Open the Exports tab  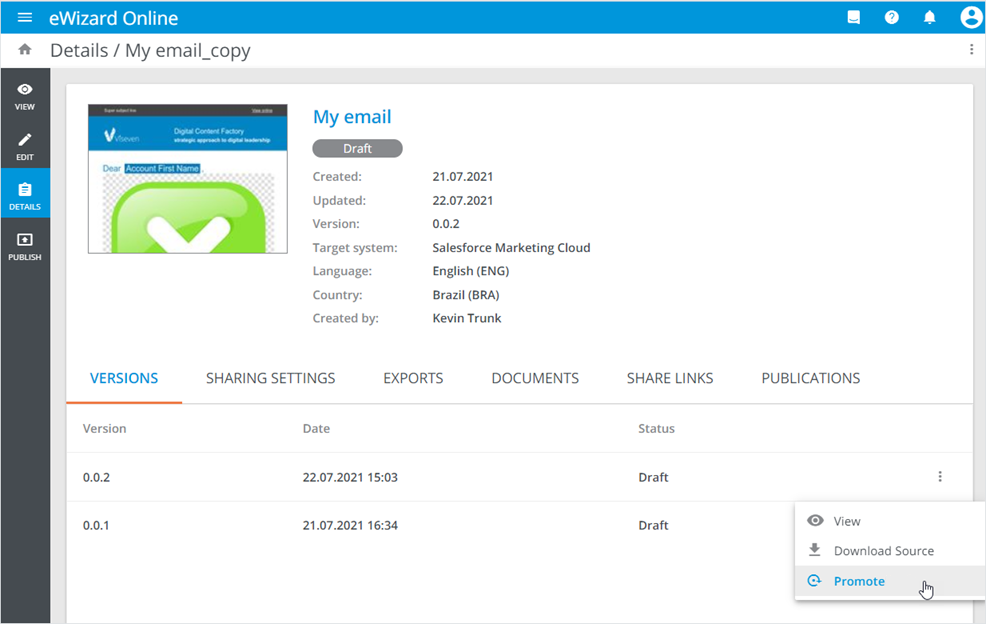tap(413, 378)
